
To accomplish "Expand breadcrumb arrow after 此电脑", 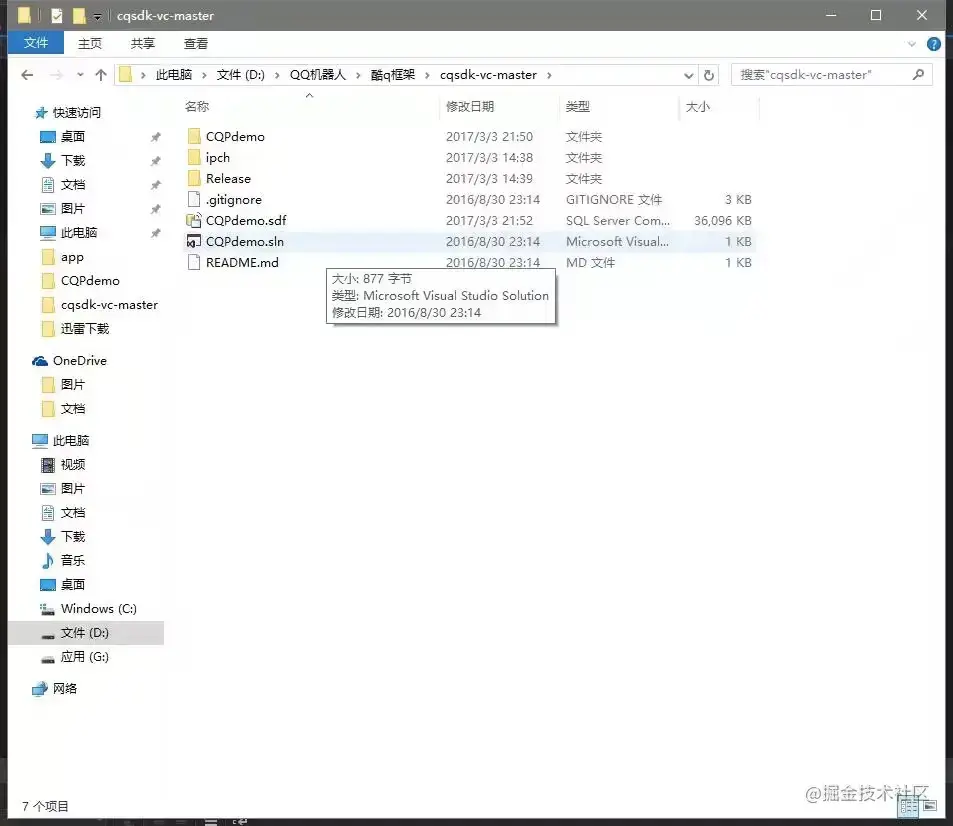I will (x=204, y=75).
